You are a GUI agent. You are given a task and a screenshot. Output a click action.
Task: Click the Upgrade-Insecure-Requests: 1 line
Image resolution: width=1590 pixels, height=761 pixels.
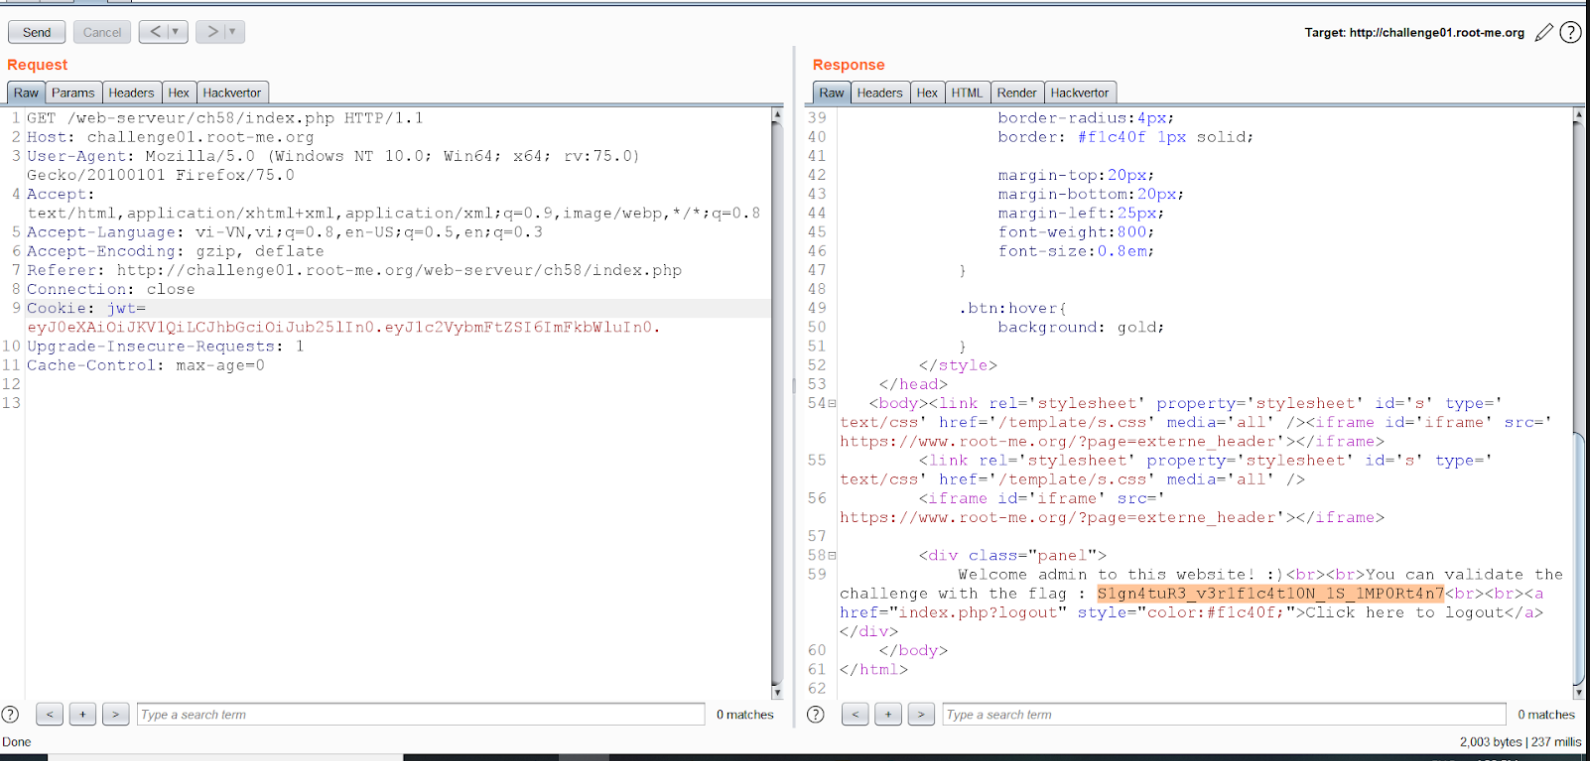165,346
